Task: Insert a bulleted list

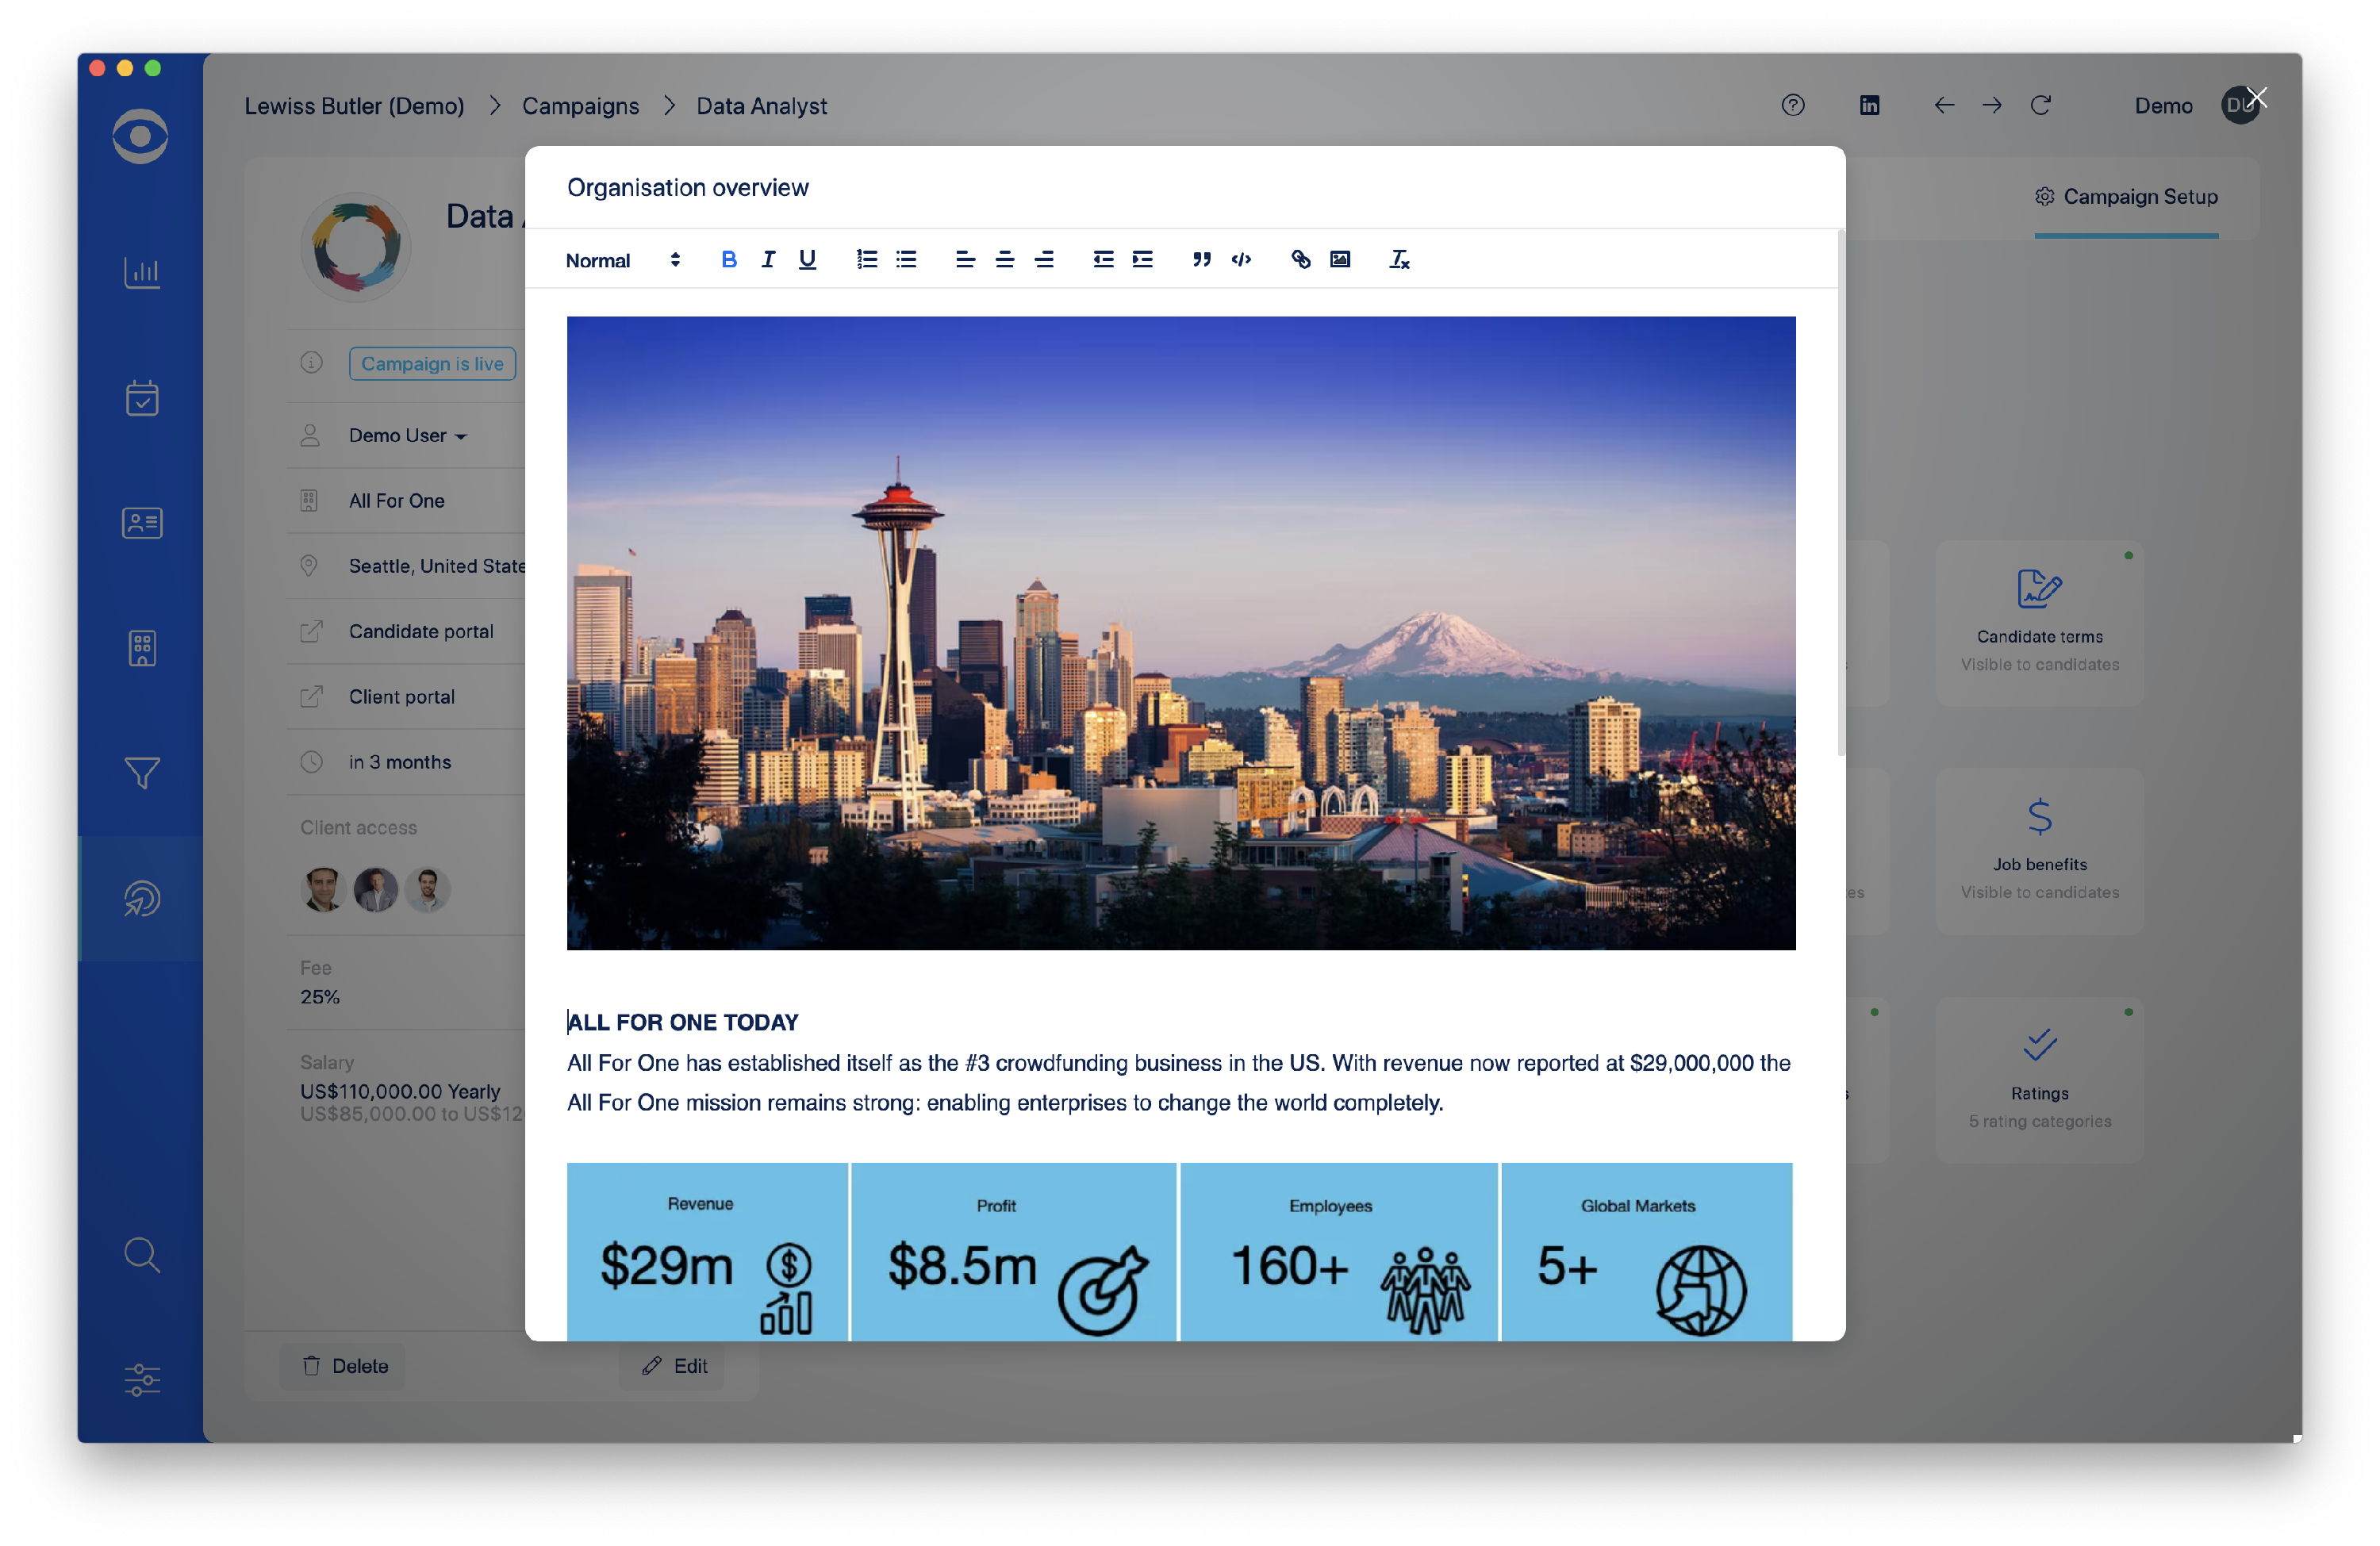Action: [906, 260]
